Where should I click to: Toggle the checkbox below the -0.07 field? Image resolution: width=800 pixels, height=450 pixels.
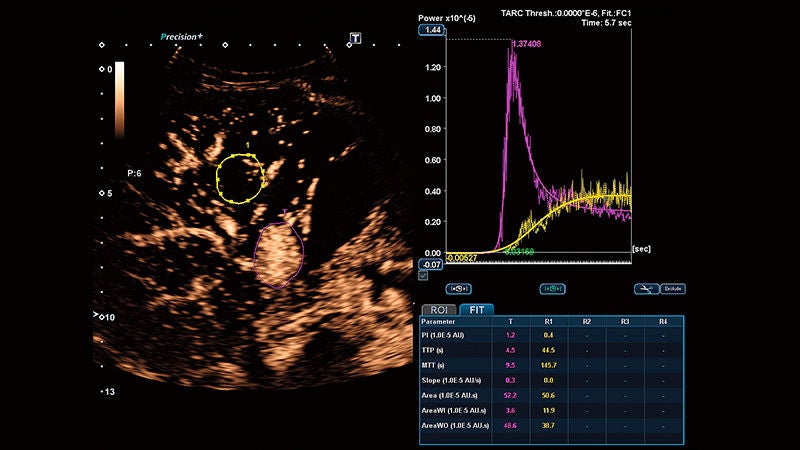coord(423,276)
